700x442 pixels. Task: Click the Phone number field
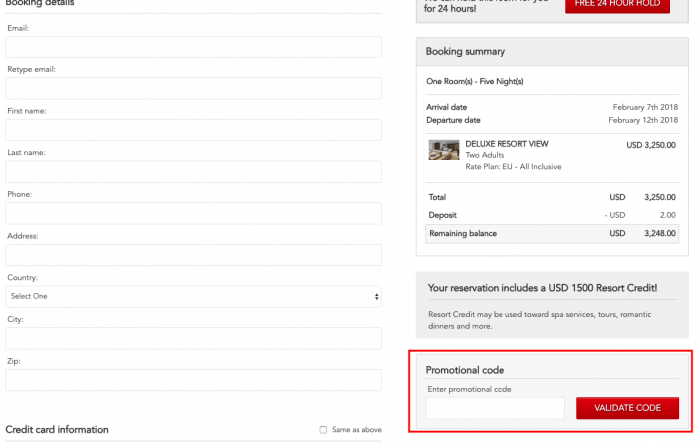193,213
